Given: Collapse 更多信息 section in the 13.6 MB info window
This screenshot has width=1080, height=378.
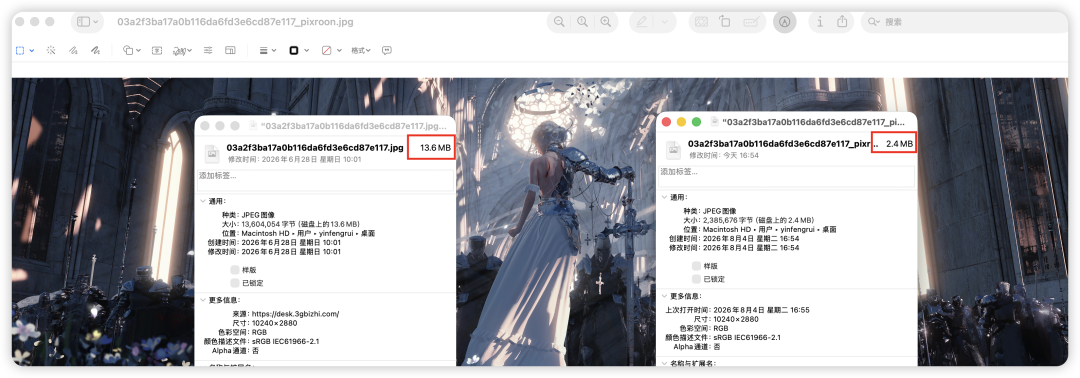Looking at the screenshot, I should click(x=202, y=300).
